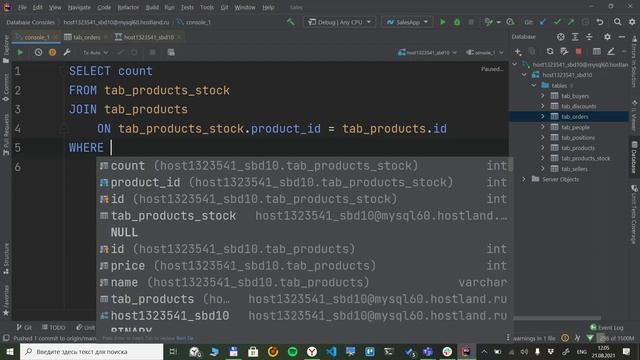The width and height of the screenshot is (640, 360).
Task: Open query history clock icon
Action: click(38, 52)
